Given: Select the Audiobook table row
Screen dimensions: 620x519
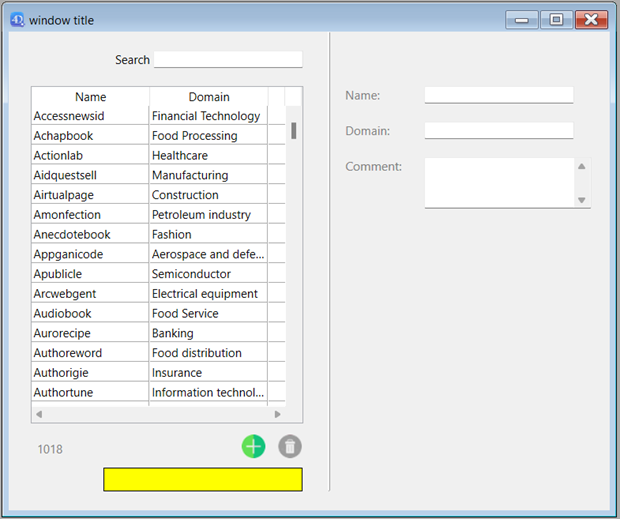Looking at the screenshot, I should (90, 313).
